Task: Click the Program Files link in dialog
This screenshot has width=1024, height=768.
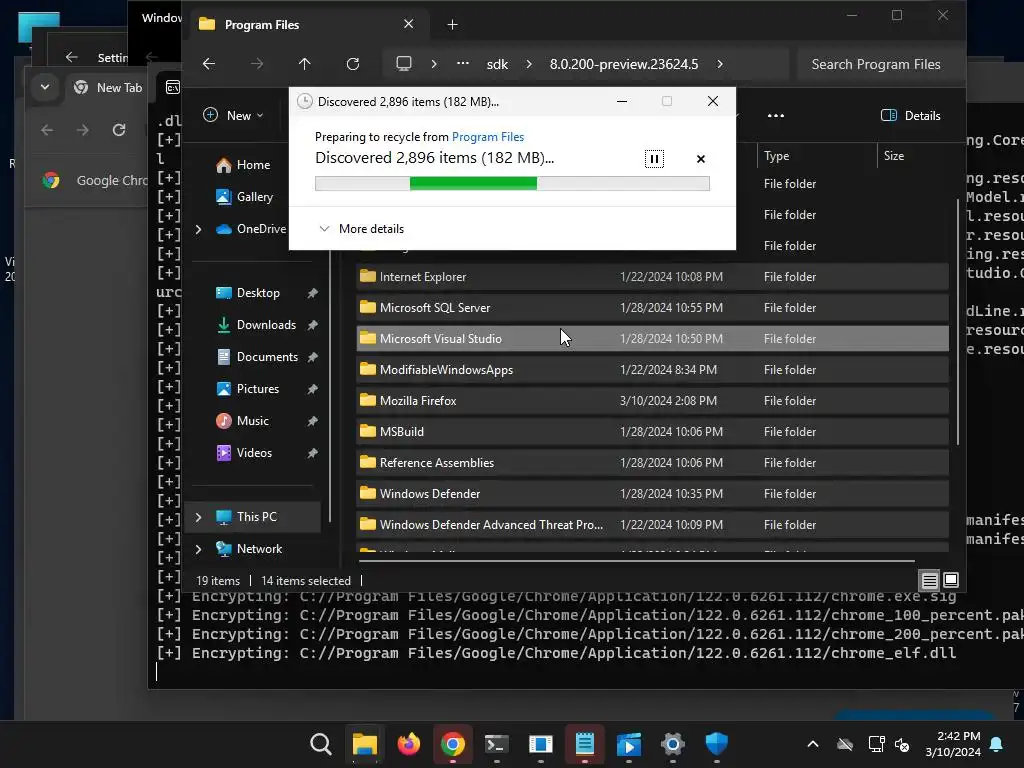Action: point(488,136)
